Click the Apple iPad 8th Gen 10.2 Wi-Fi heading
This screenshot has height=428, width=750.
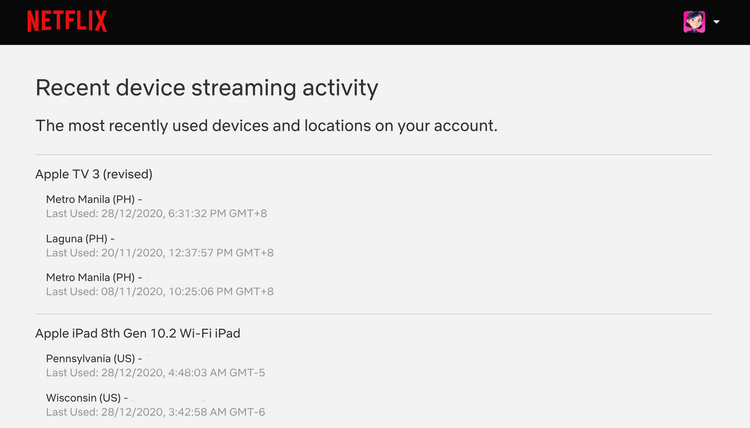point(138,333)
